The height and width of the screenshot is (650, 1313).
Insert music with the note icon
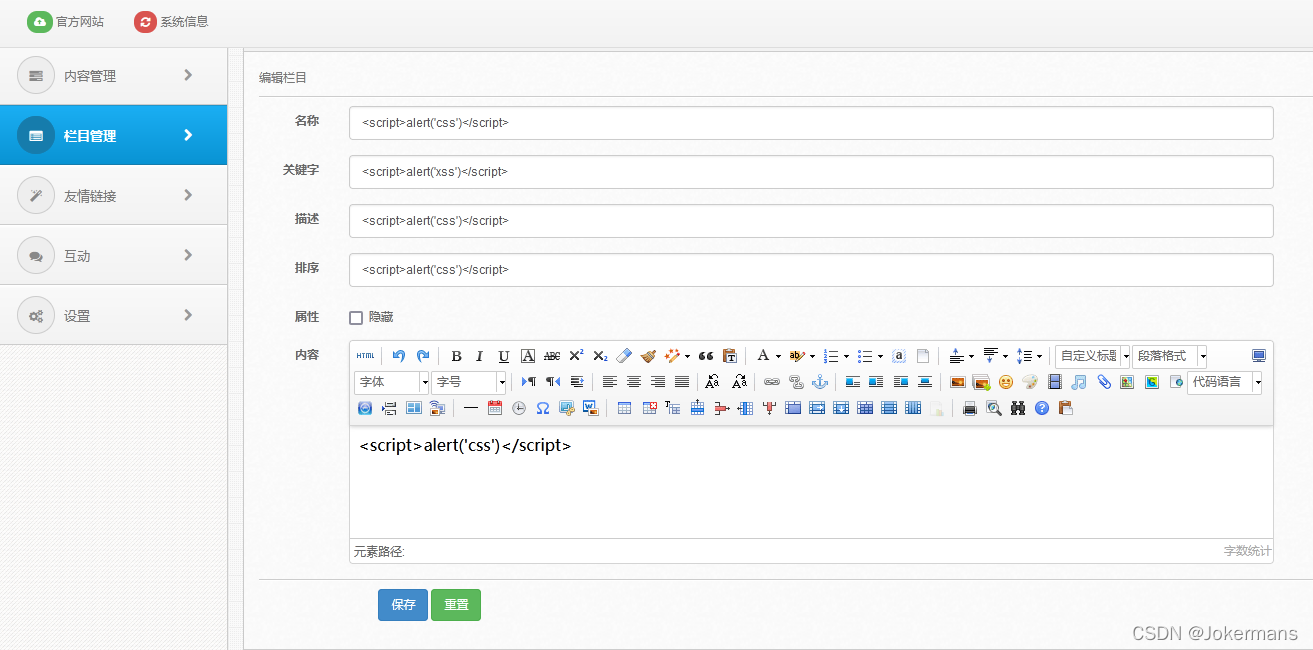1078,382
